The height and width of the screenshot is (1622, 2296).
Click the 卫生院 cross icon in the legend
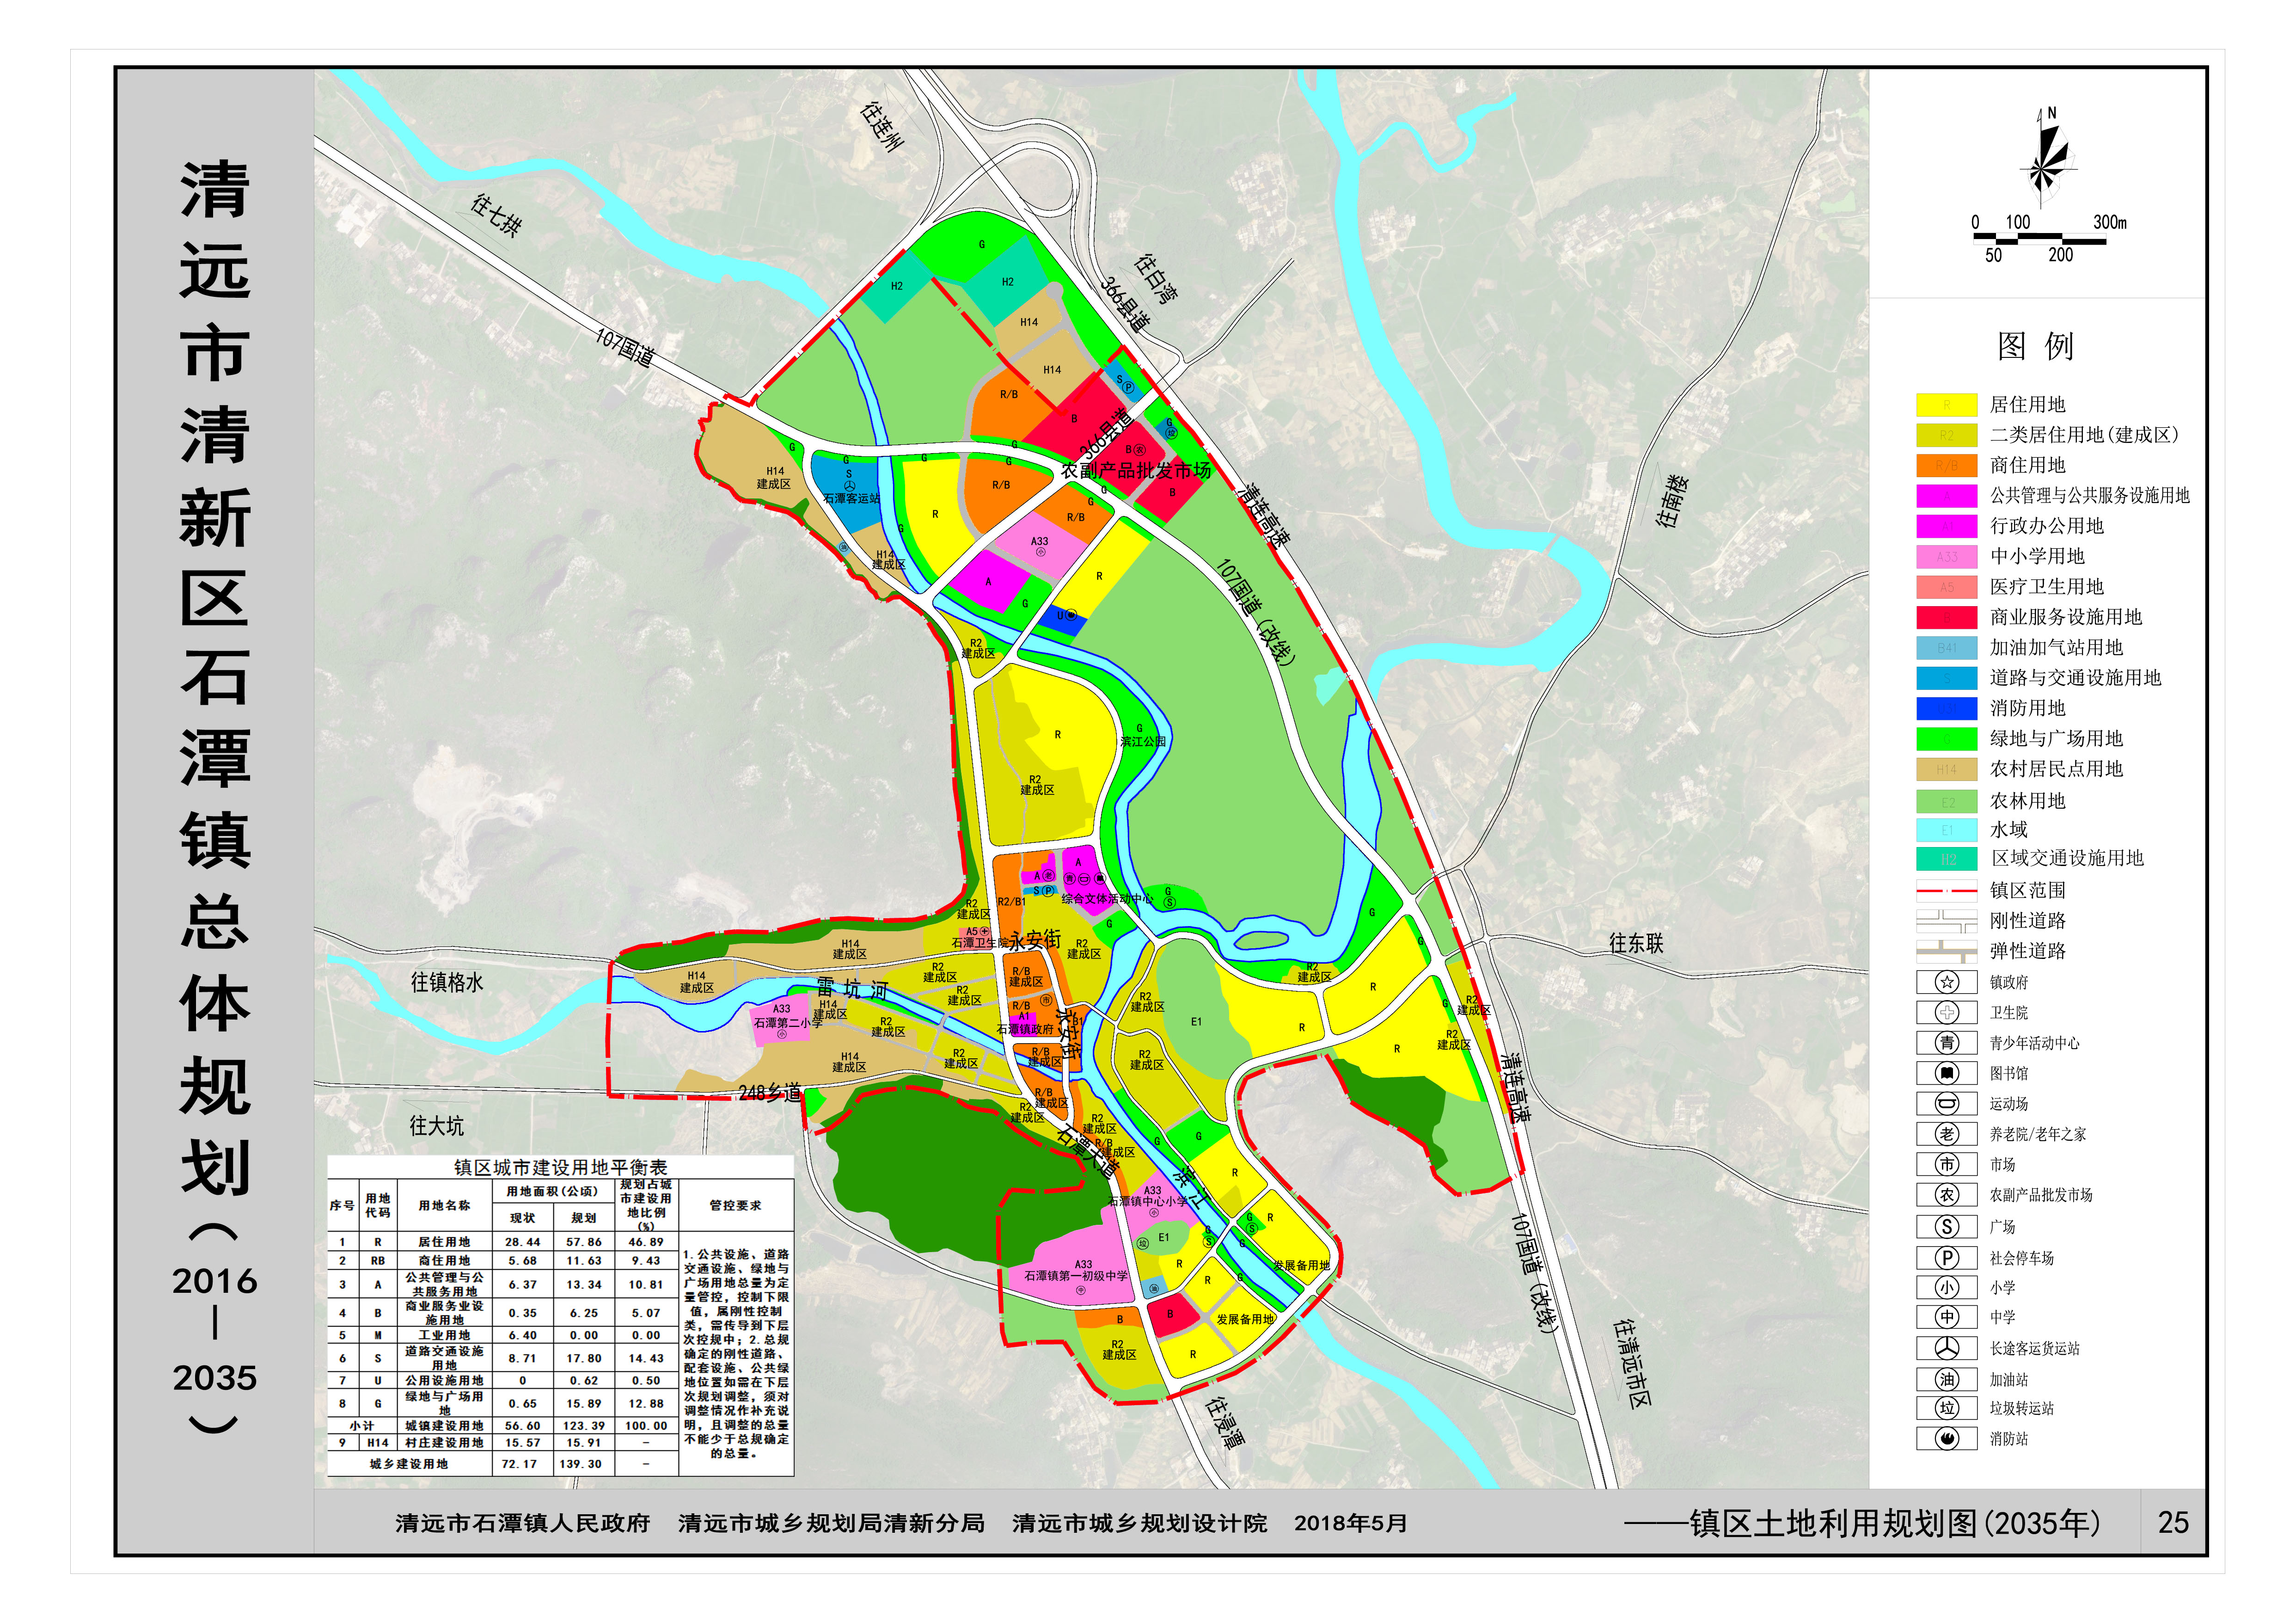pos(1946,1012)
